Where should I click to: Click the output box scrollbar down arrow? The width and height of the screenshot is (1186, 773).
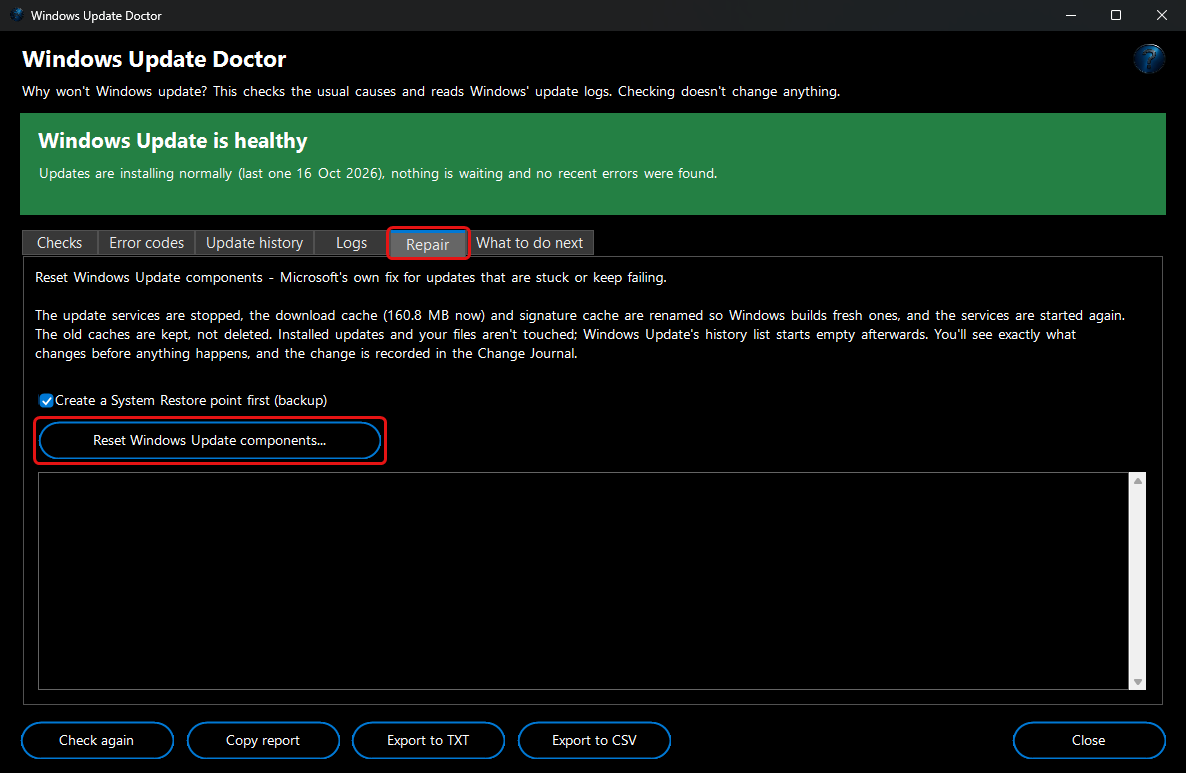[1138, 681]
